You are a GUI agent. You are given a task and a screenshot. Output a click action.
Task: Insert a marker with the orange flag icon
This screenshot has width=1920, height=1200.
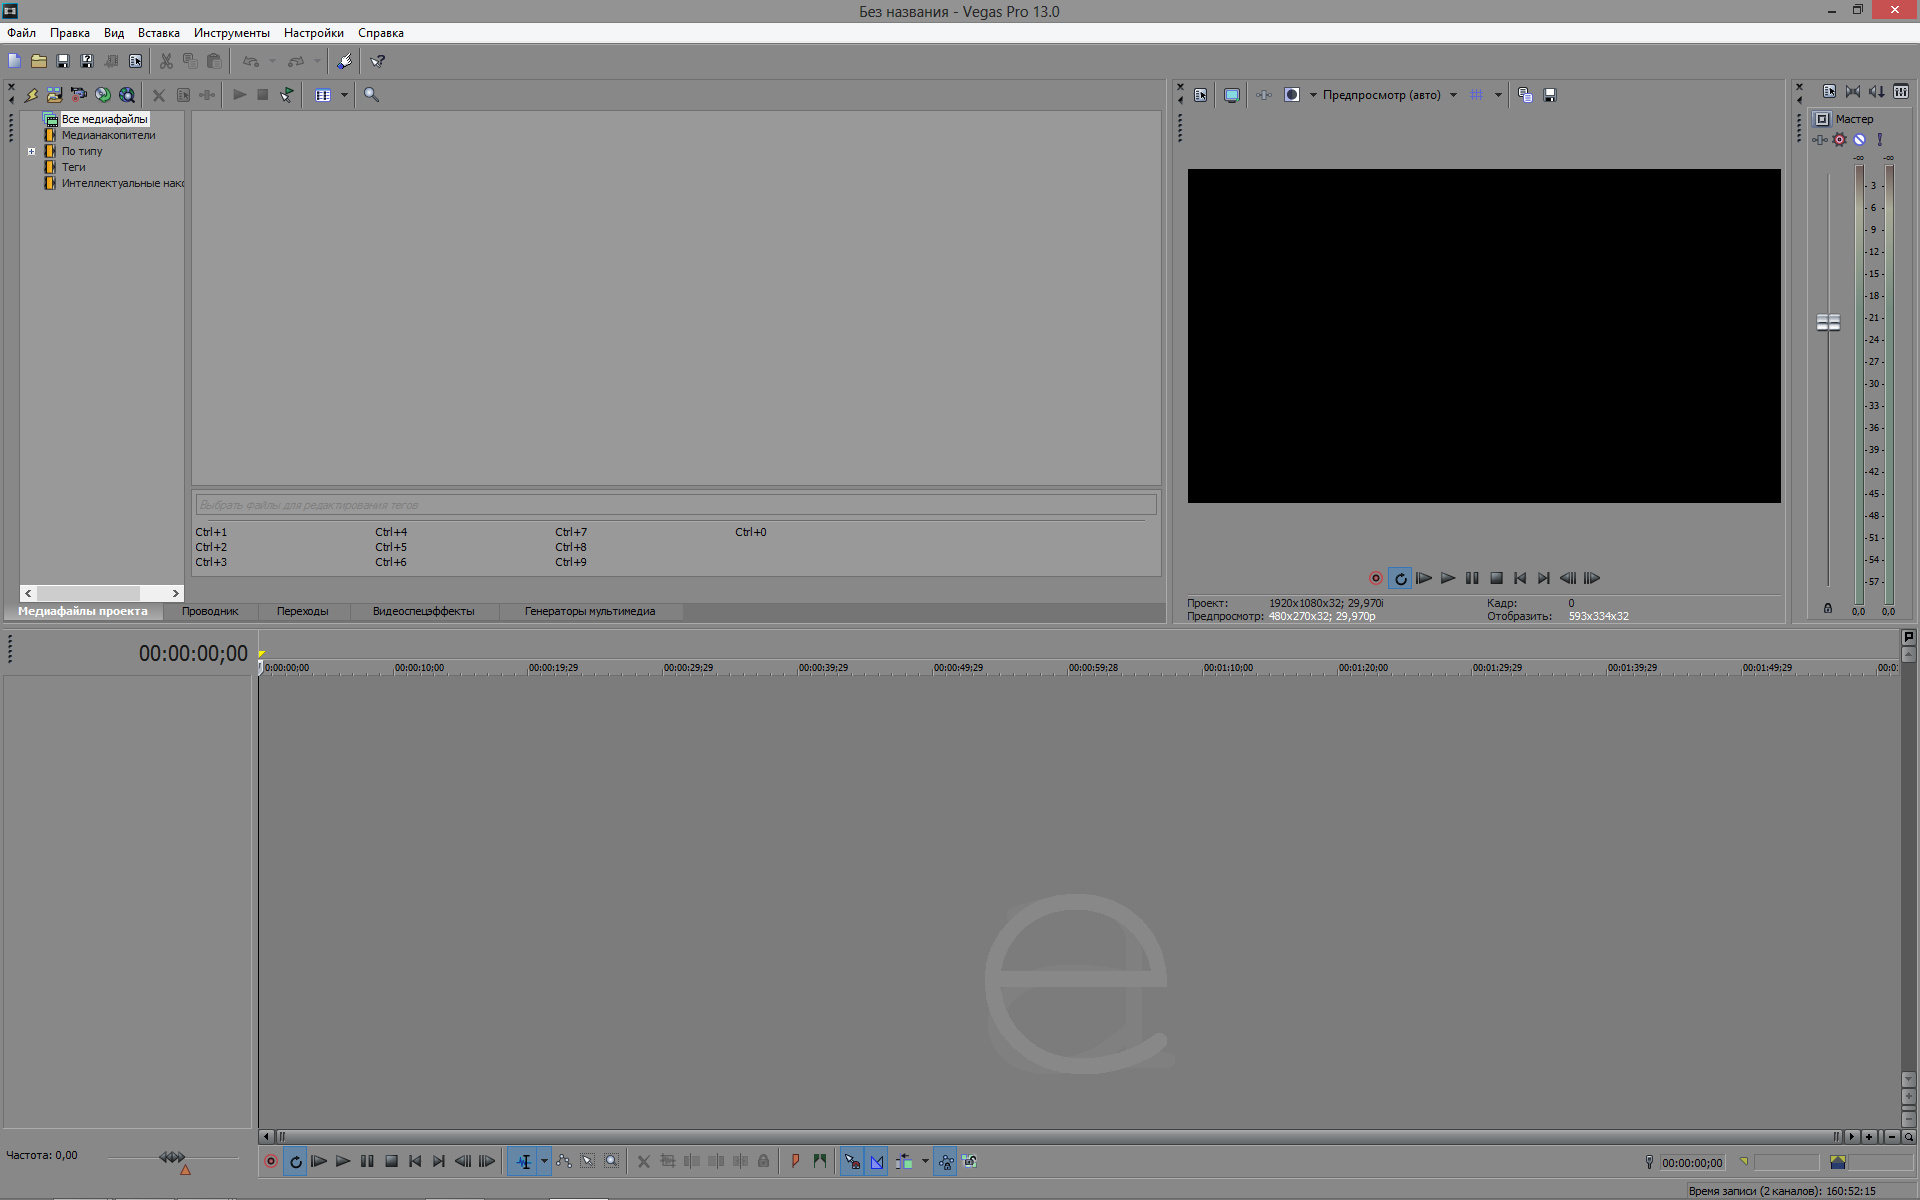[x=796, y=1162]
